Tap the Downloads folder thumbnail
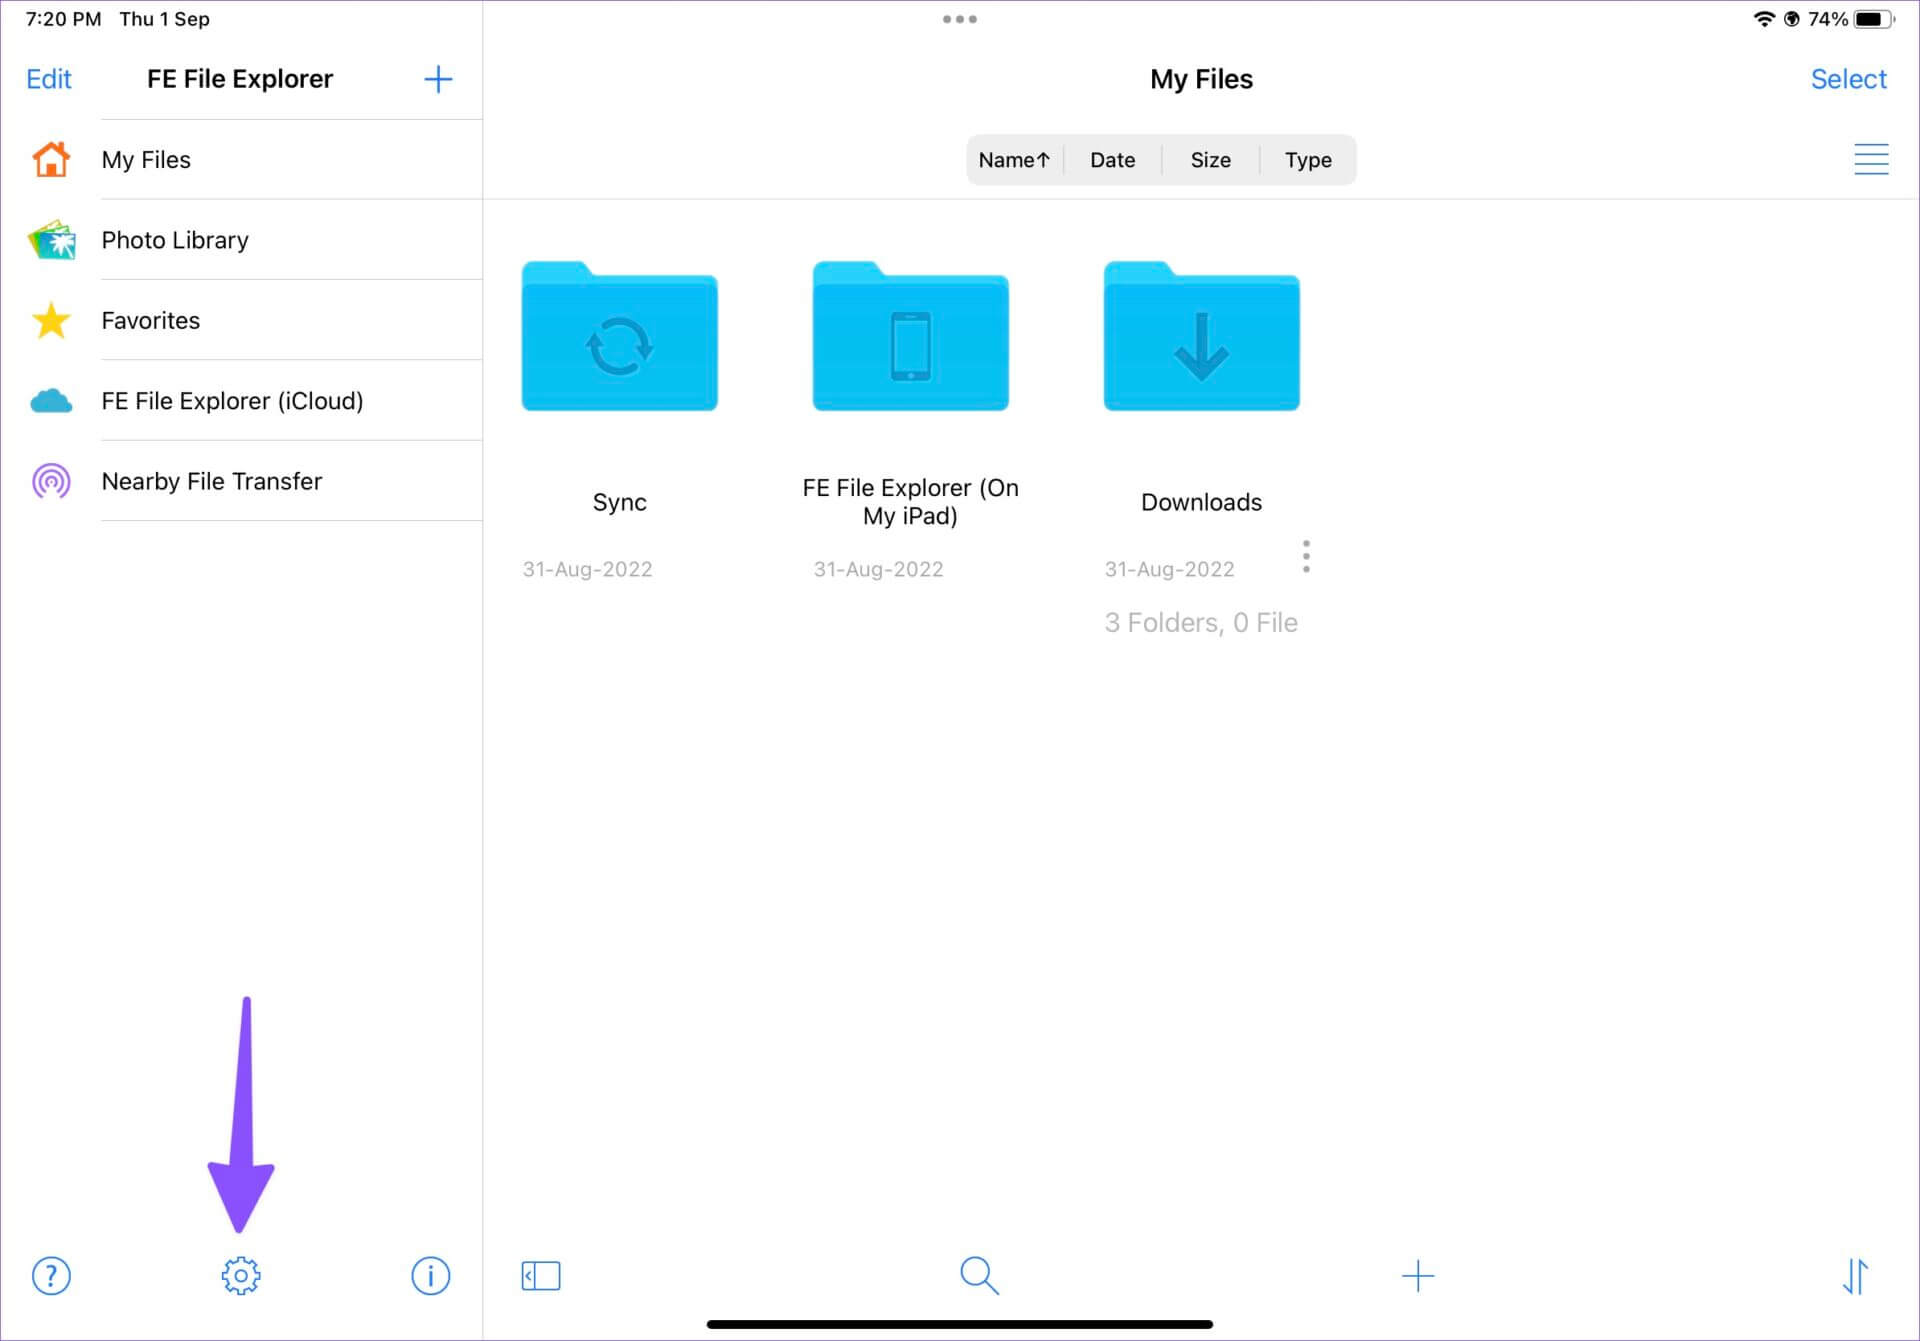Viewport: 1920px width, 1341px height. click(1201, 334)
